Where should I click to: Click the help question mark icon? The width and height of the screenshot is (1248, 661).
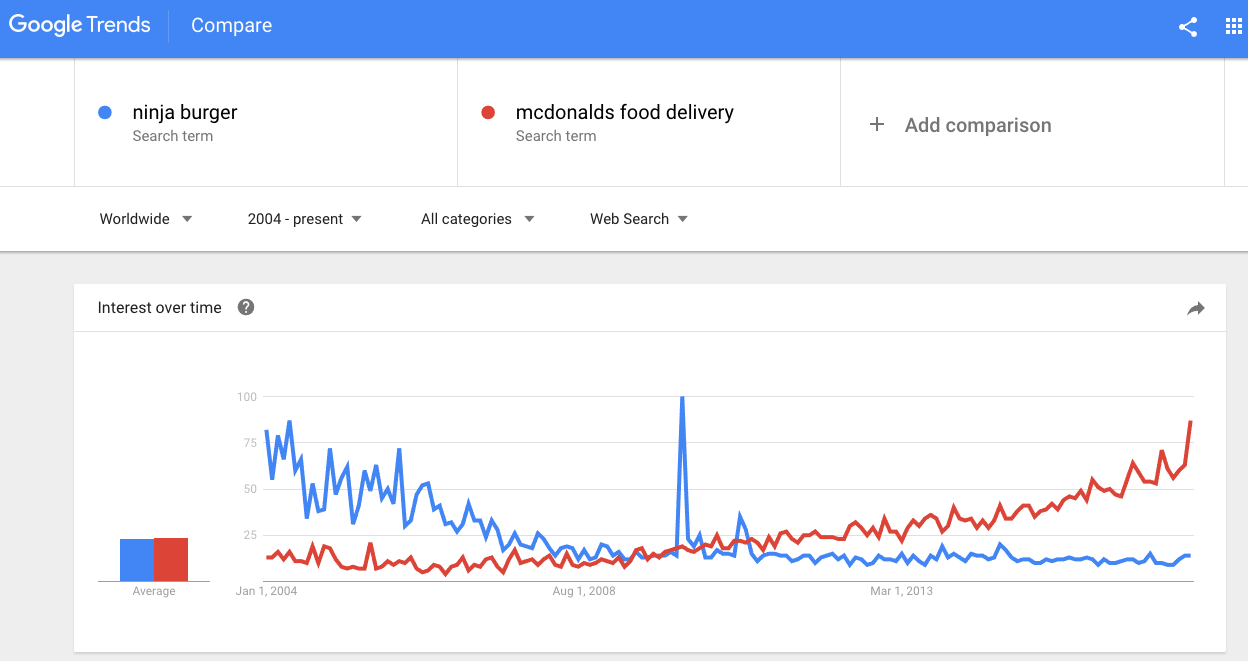[246, 307]
